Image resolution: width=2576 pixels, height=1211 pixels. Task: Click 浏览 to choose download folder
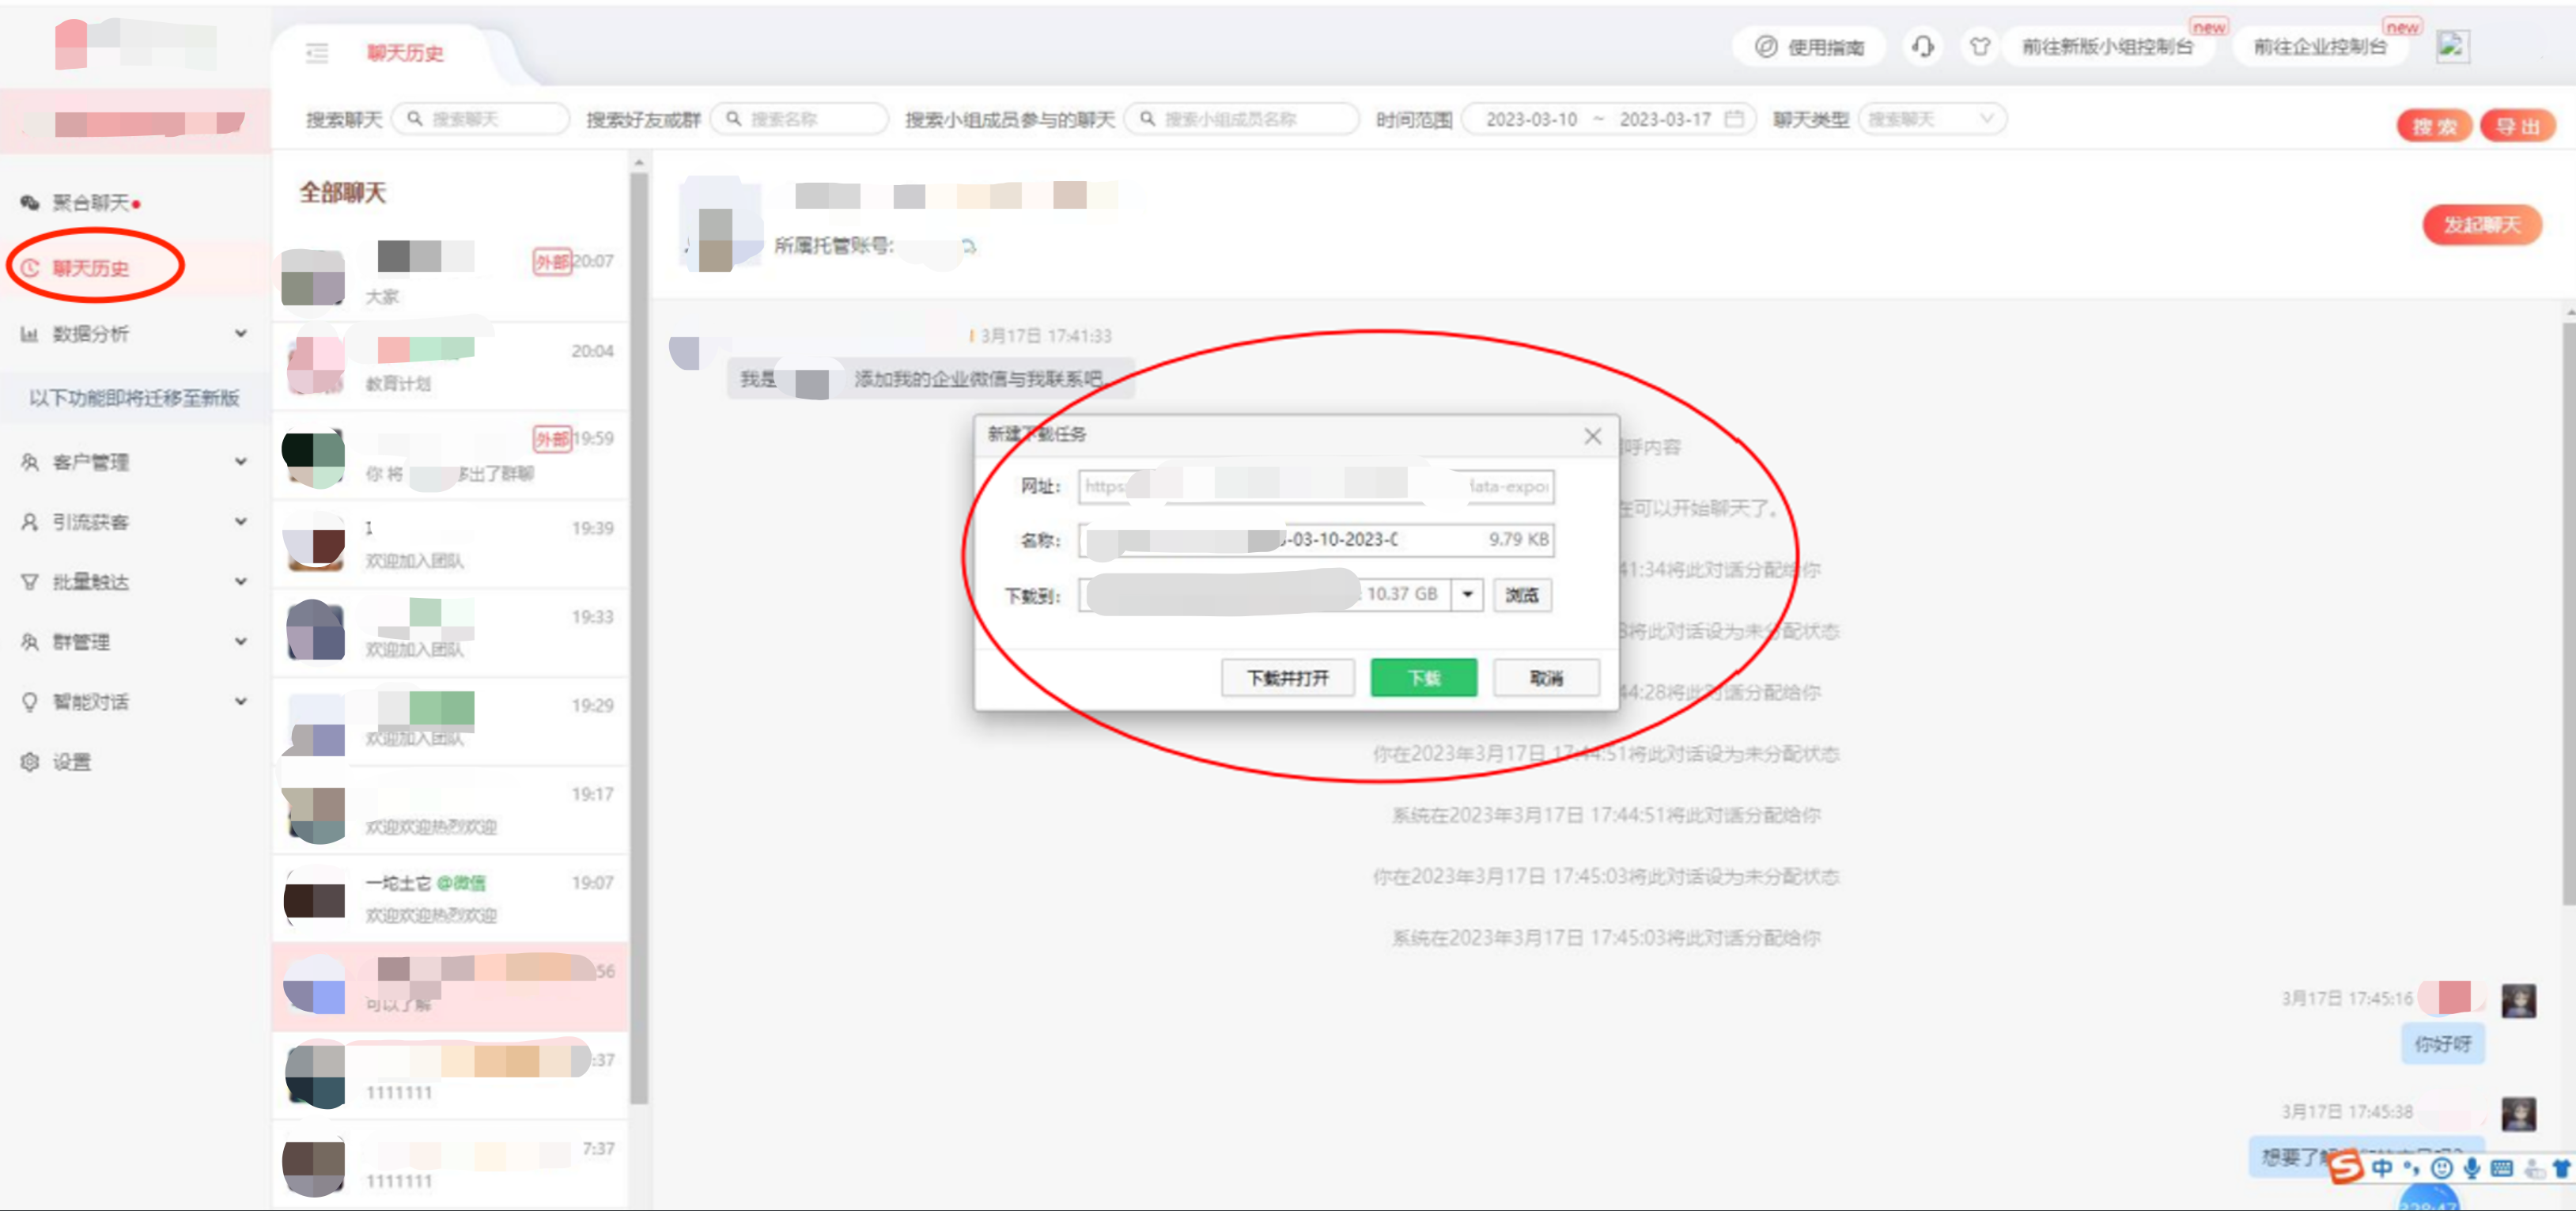[x=1522, y=595]
